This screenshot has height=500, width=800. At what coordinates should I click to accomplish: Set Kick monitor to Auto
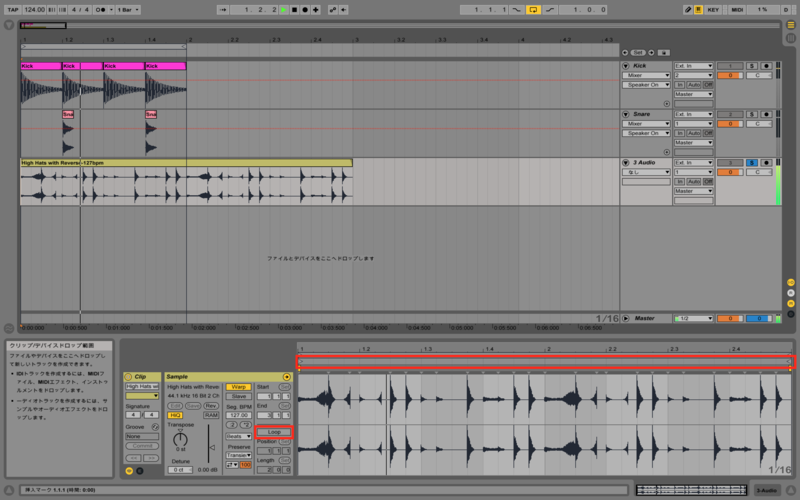[x=693, y=85]
